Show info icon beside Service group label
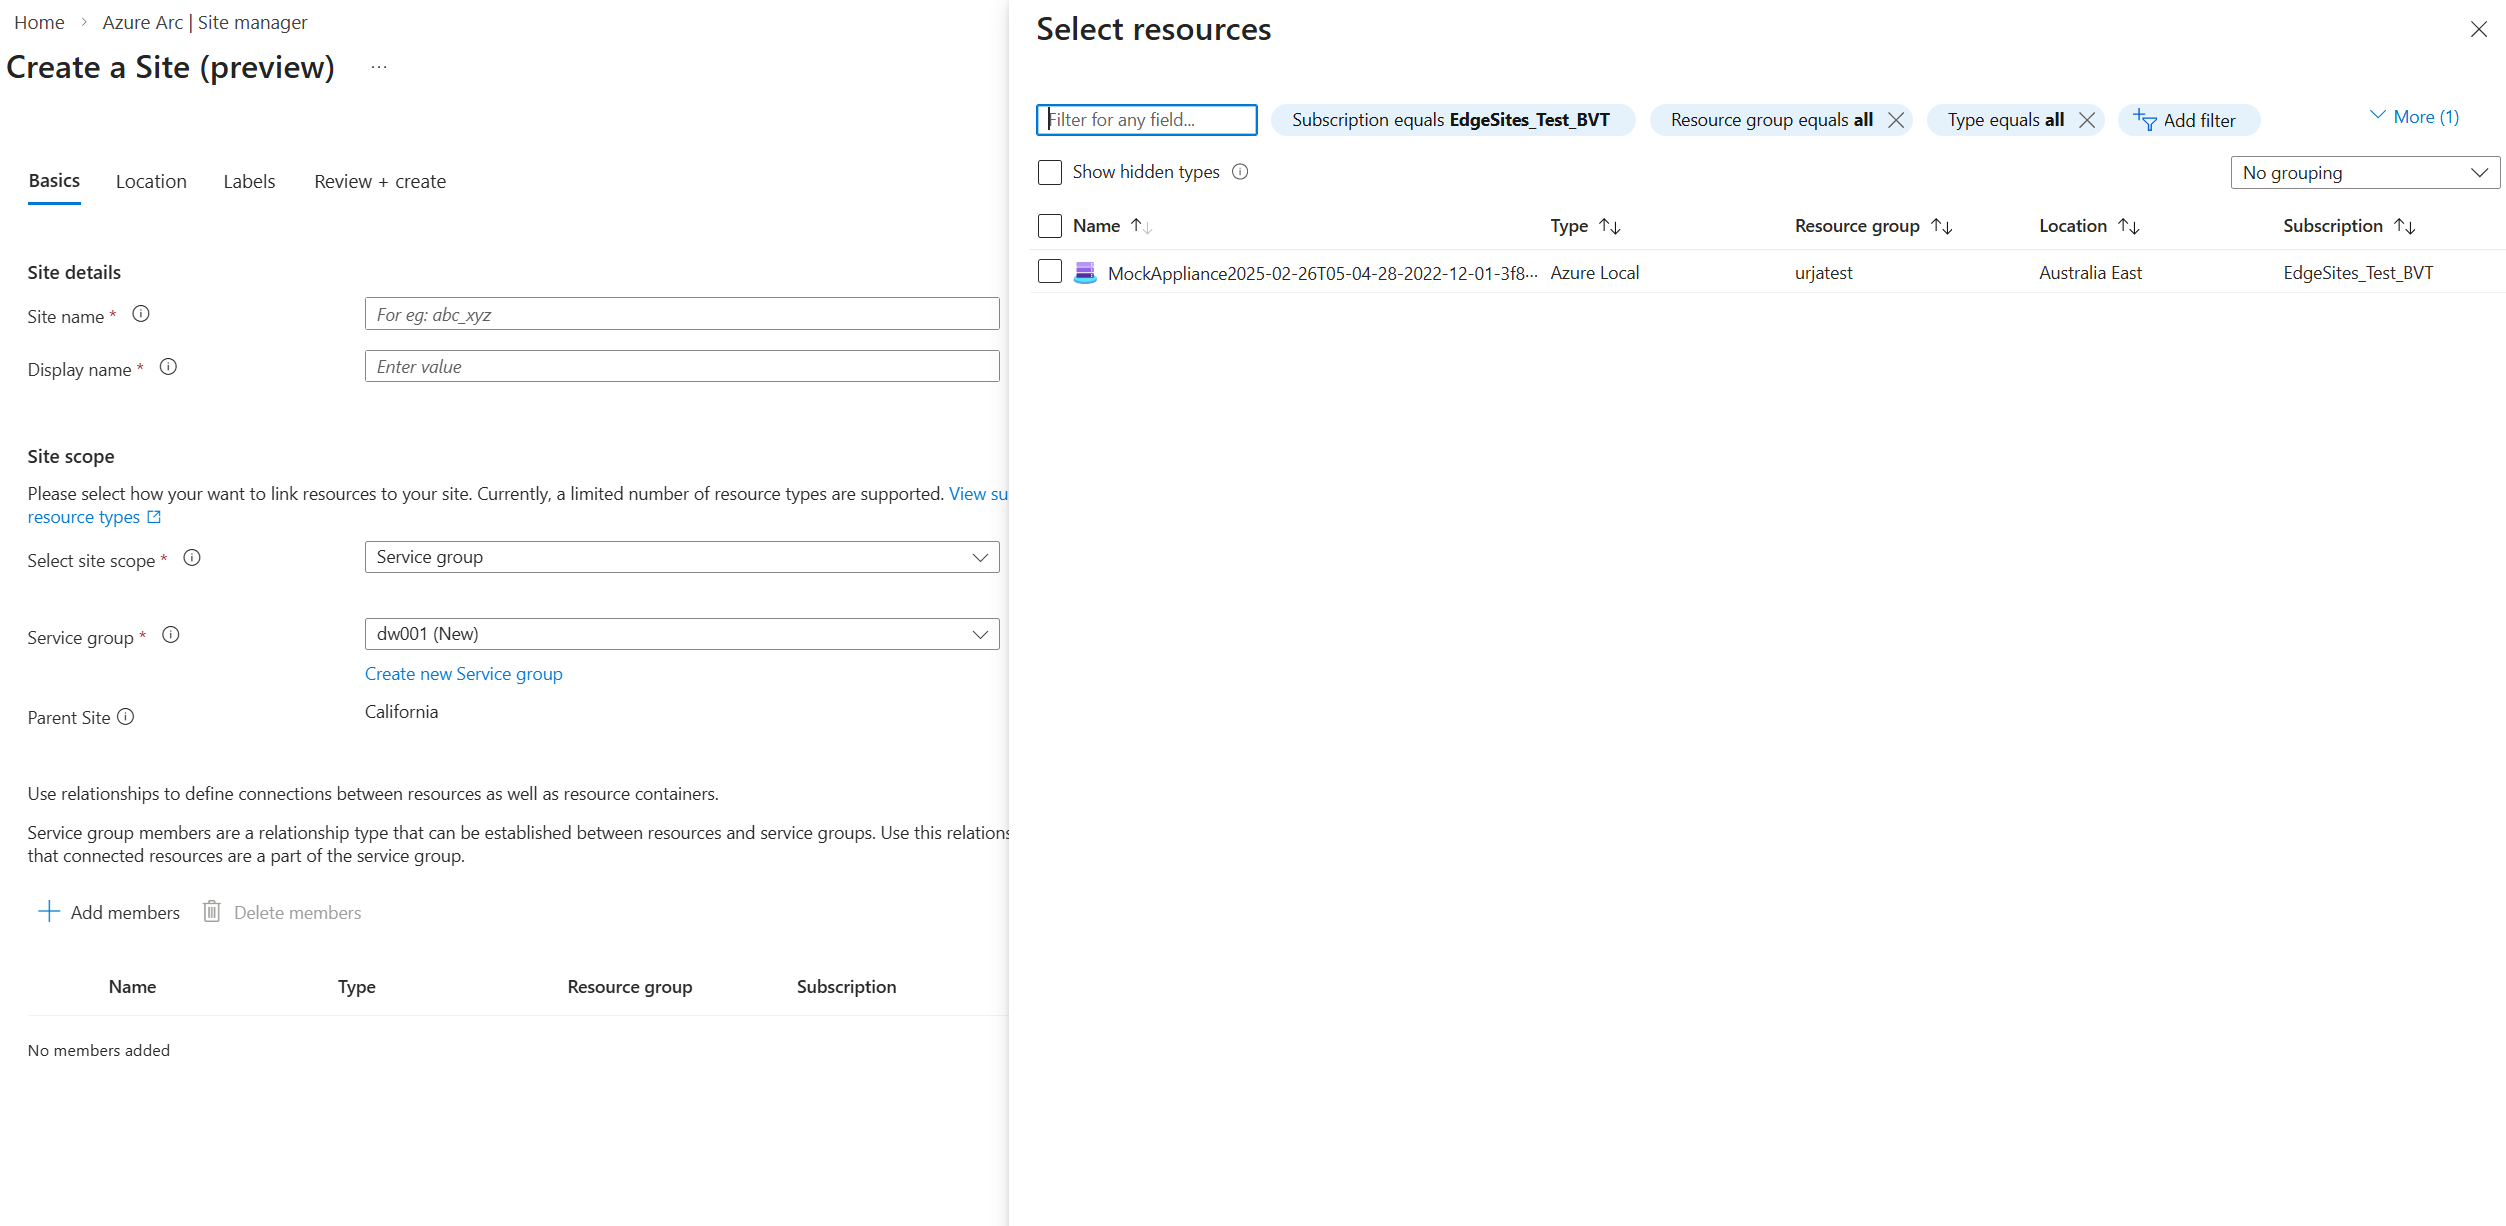Image resolution: width=2506 pixels, height=1226 pixels. click(x=171, y=635)
